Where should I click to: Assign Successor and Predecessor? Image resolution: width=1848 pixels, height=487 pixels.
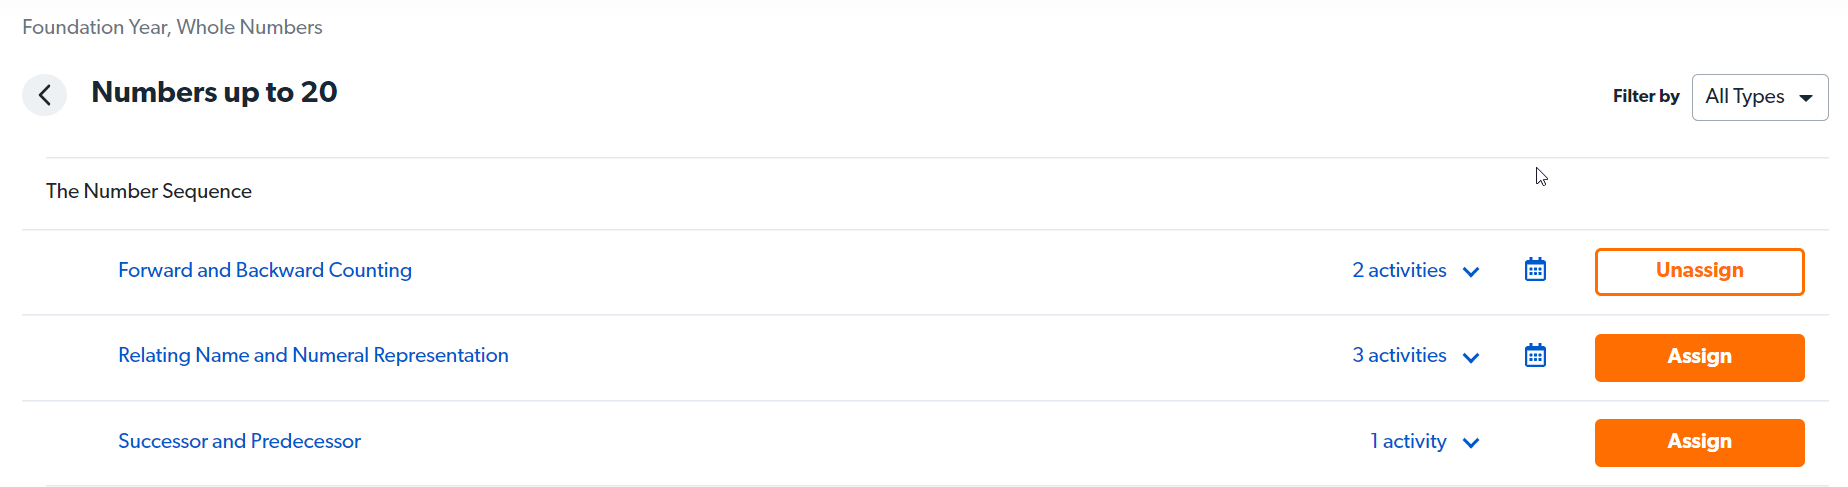[1700, 442]
